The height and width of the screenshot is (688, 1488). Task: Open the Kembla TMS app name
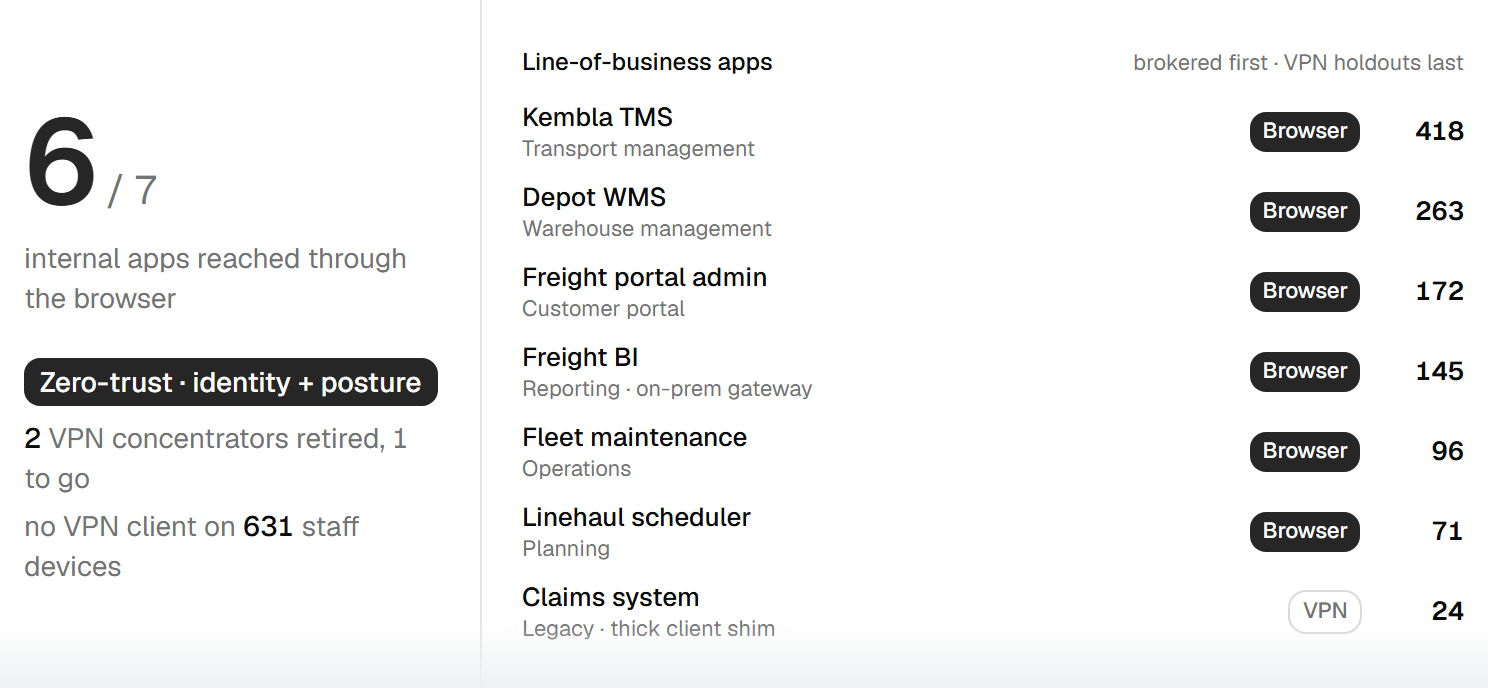click(597, 117)
